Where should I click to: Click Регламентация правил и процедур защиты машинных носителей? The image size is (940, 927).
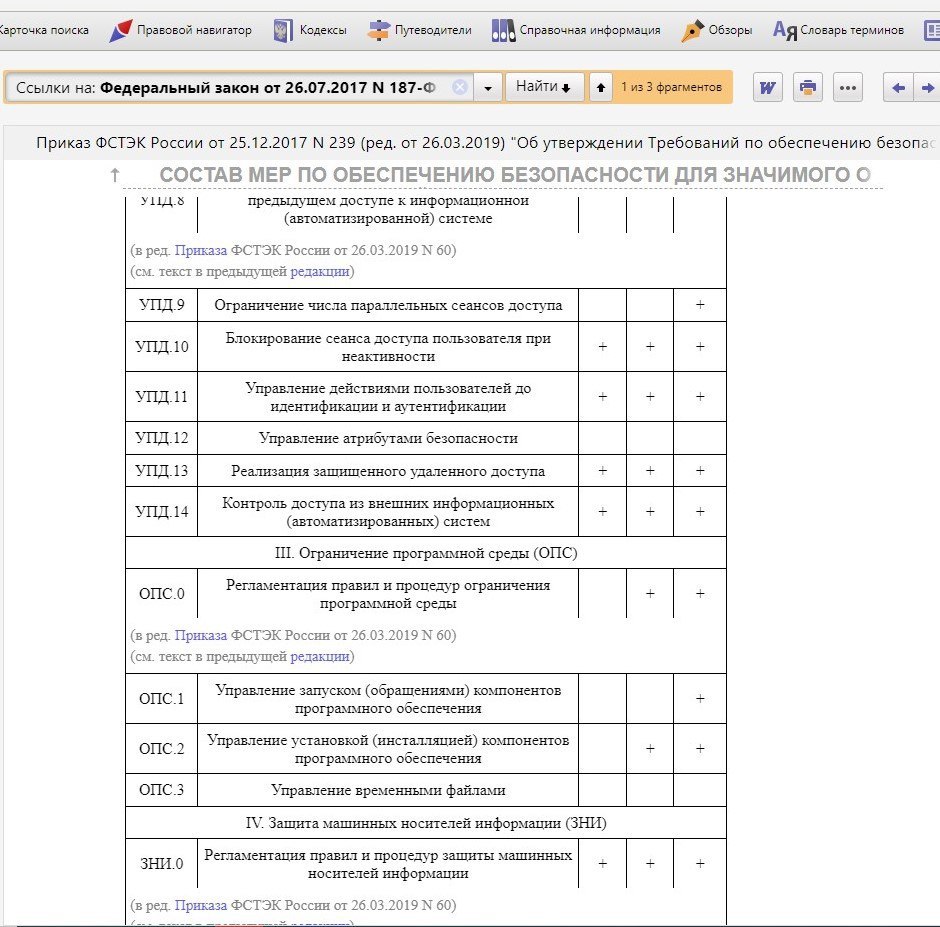tap(388, 864)
